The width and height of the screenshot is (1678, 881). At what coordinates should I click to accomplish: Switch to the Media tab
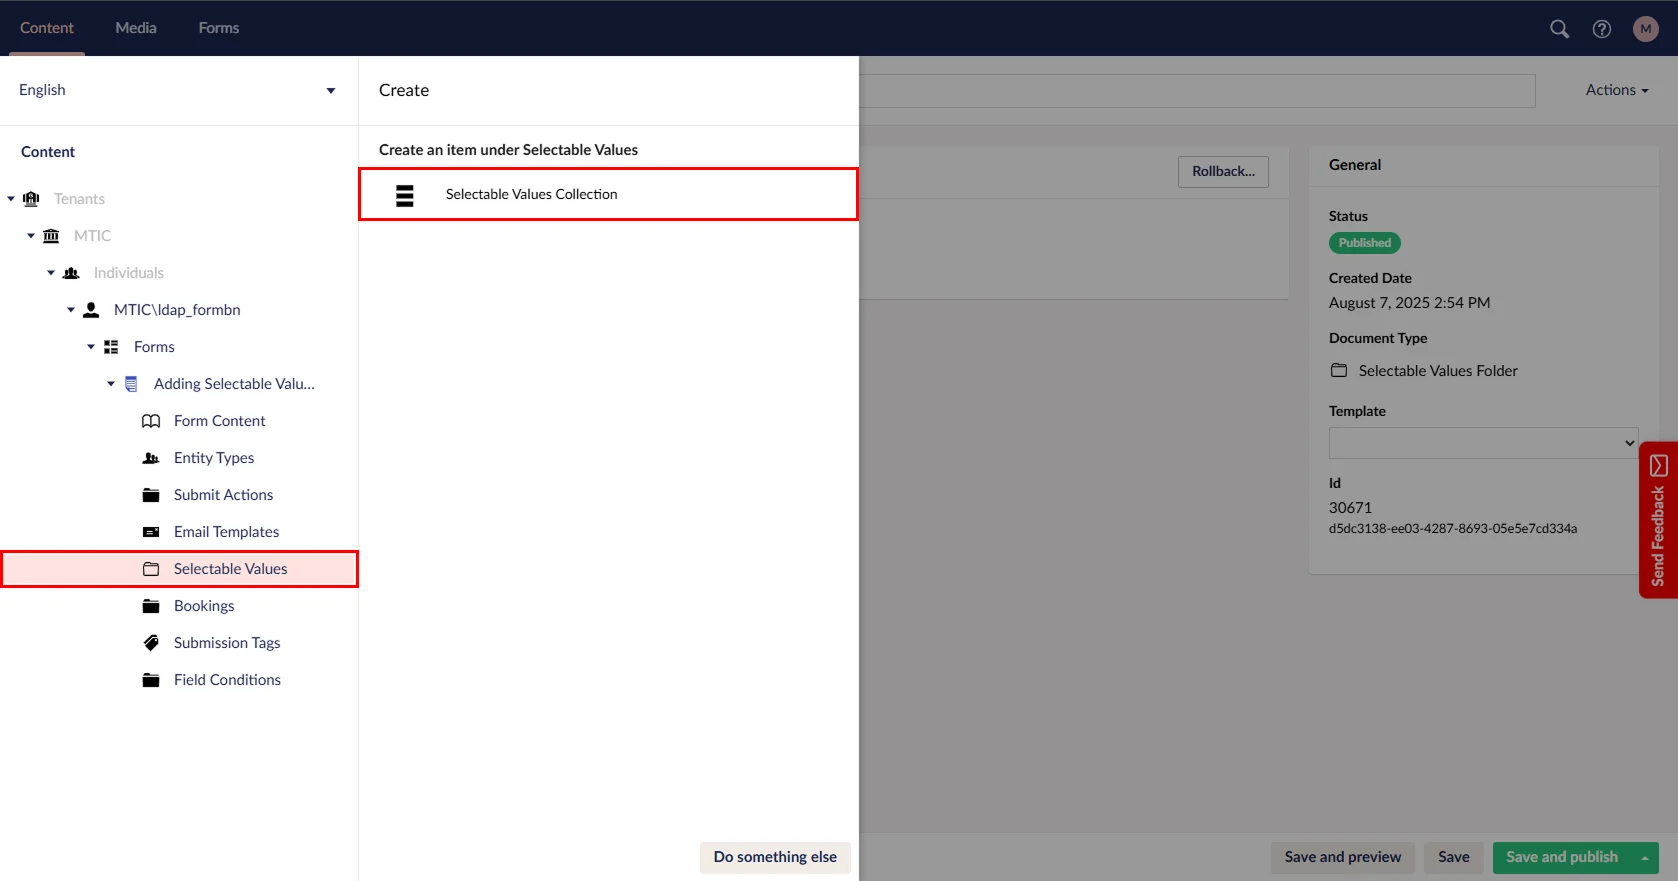136,28
